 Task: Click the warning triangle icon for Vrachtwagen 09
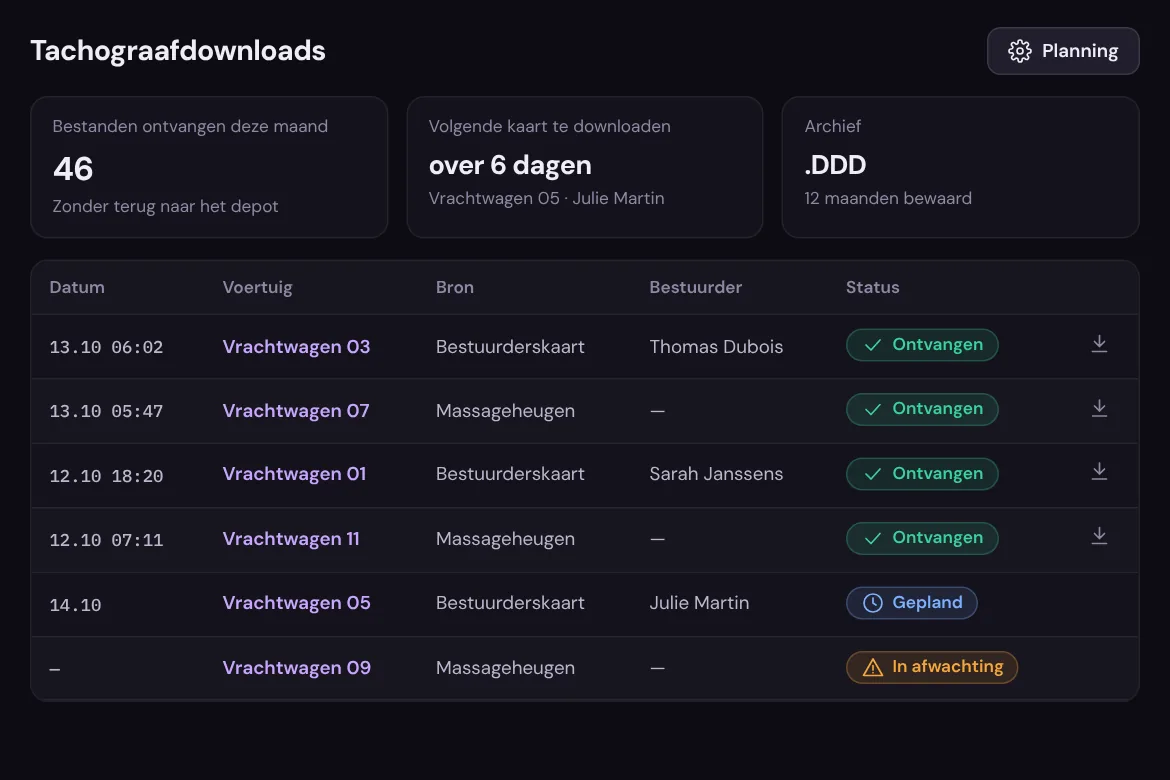pos(872,667)
